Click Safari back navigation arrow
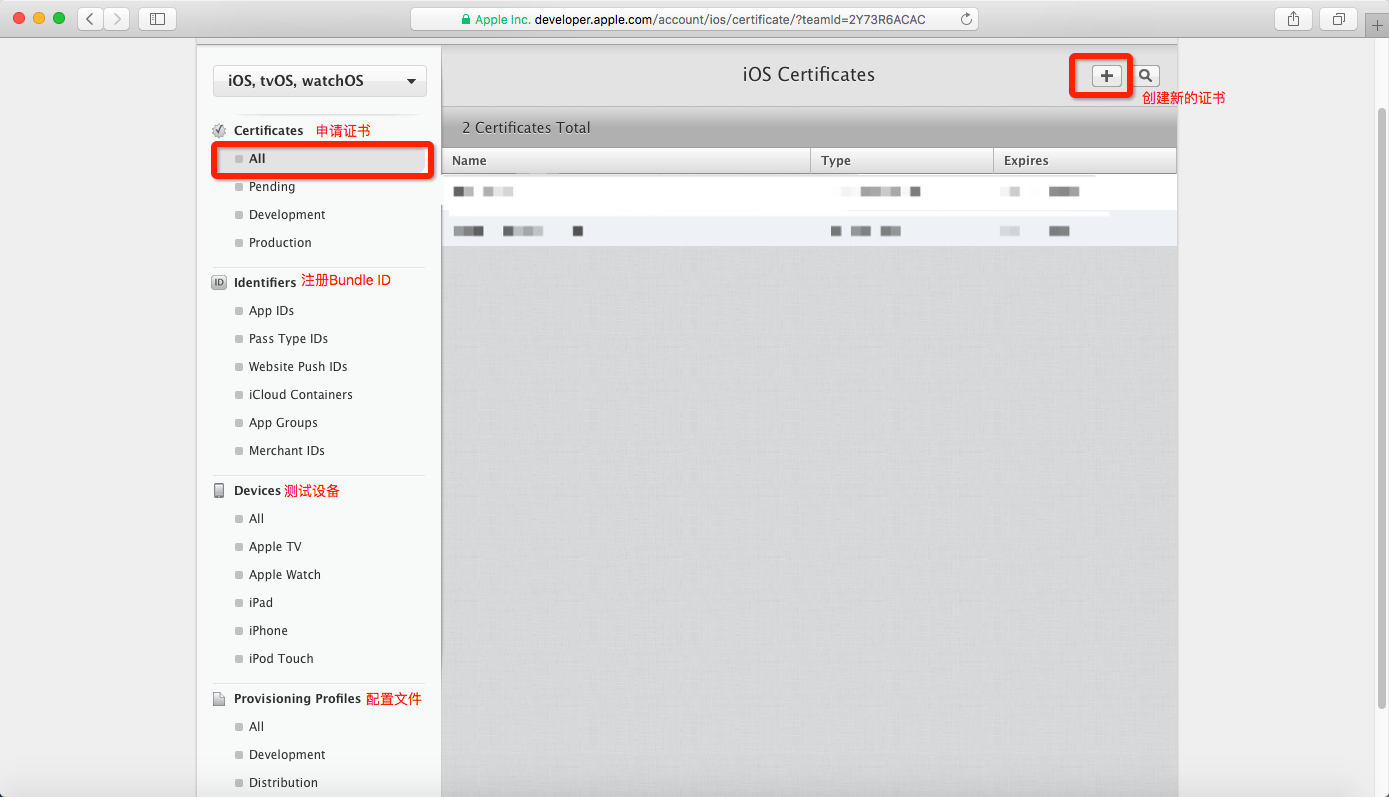This screenshot has width=1389, height=797. 90,19
